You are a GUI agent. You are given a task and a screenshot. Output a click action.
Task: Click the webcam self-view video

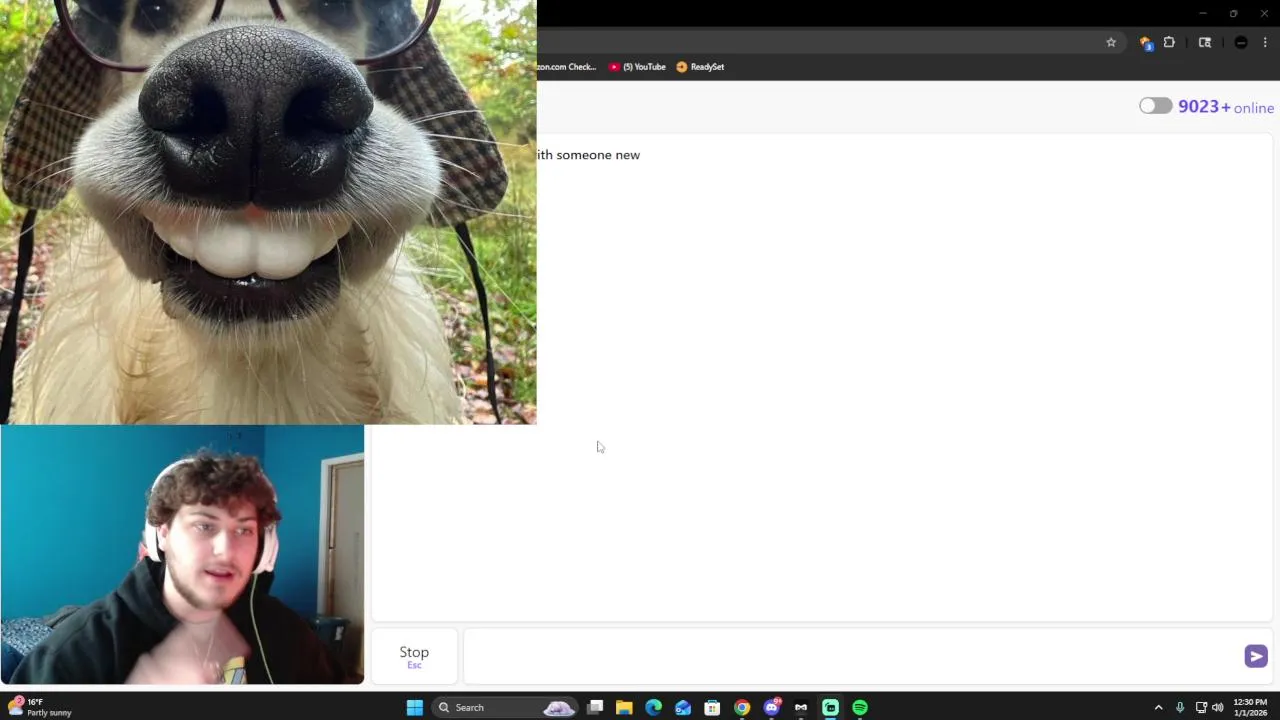click(182, 555)
